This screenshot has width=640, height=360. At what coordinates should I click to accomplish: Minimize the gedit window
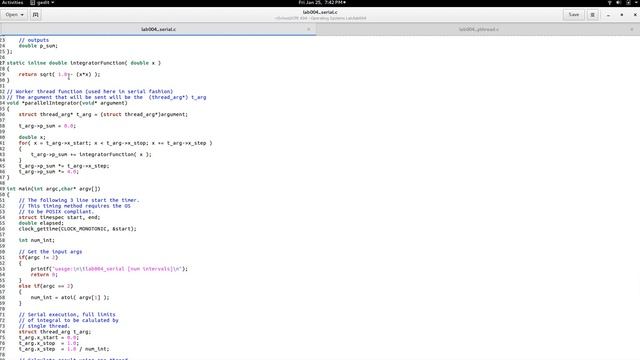pos(608,15)
